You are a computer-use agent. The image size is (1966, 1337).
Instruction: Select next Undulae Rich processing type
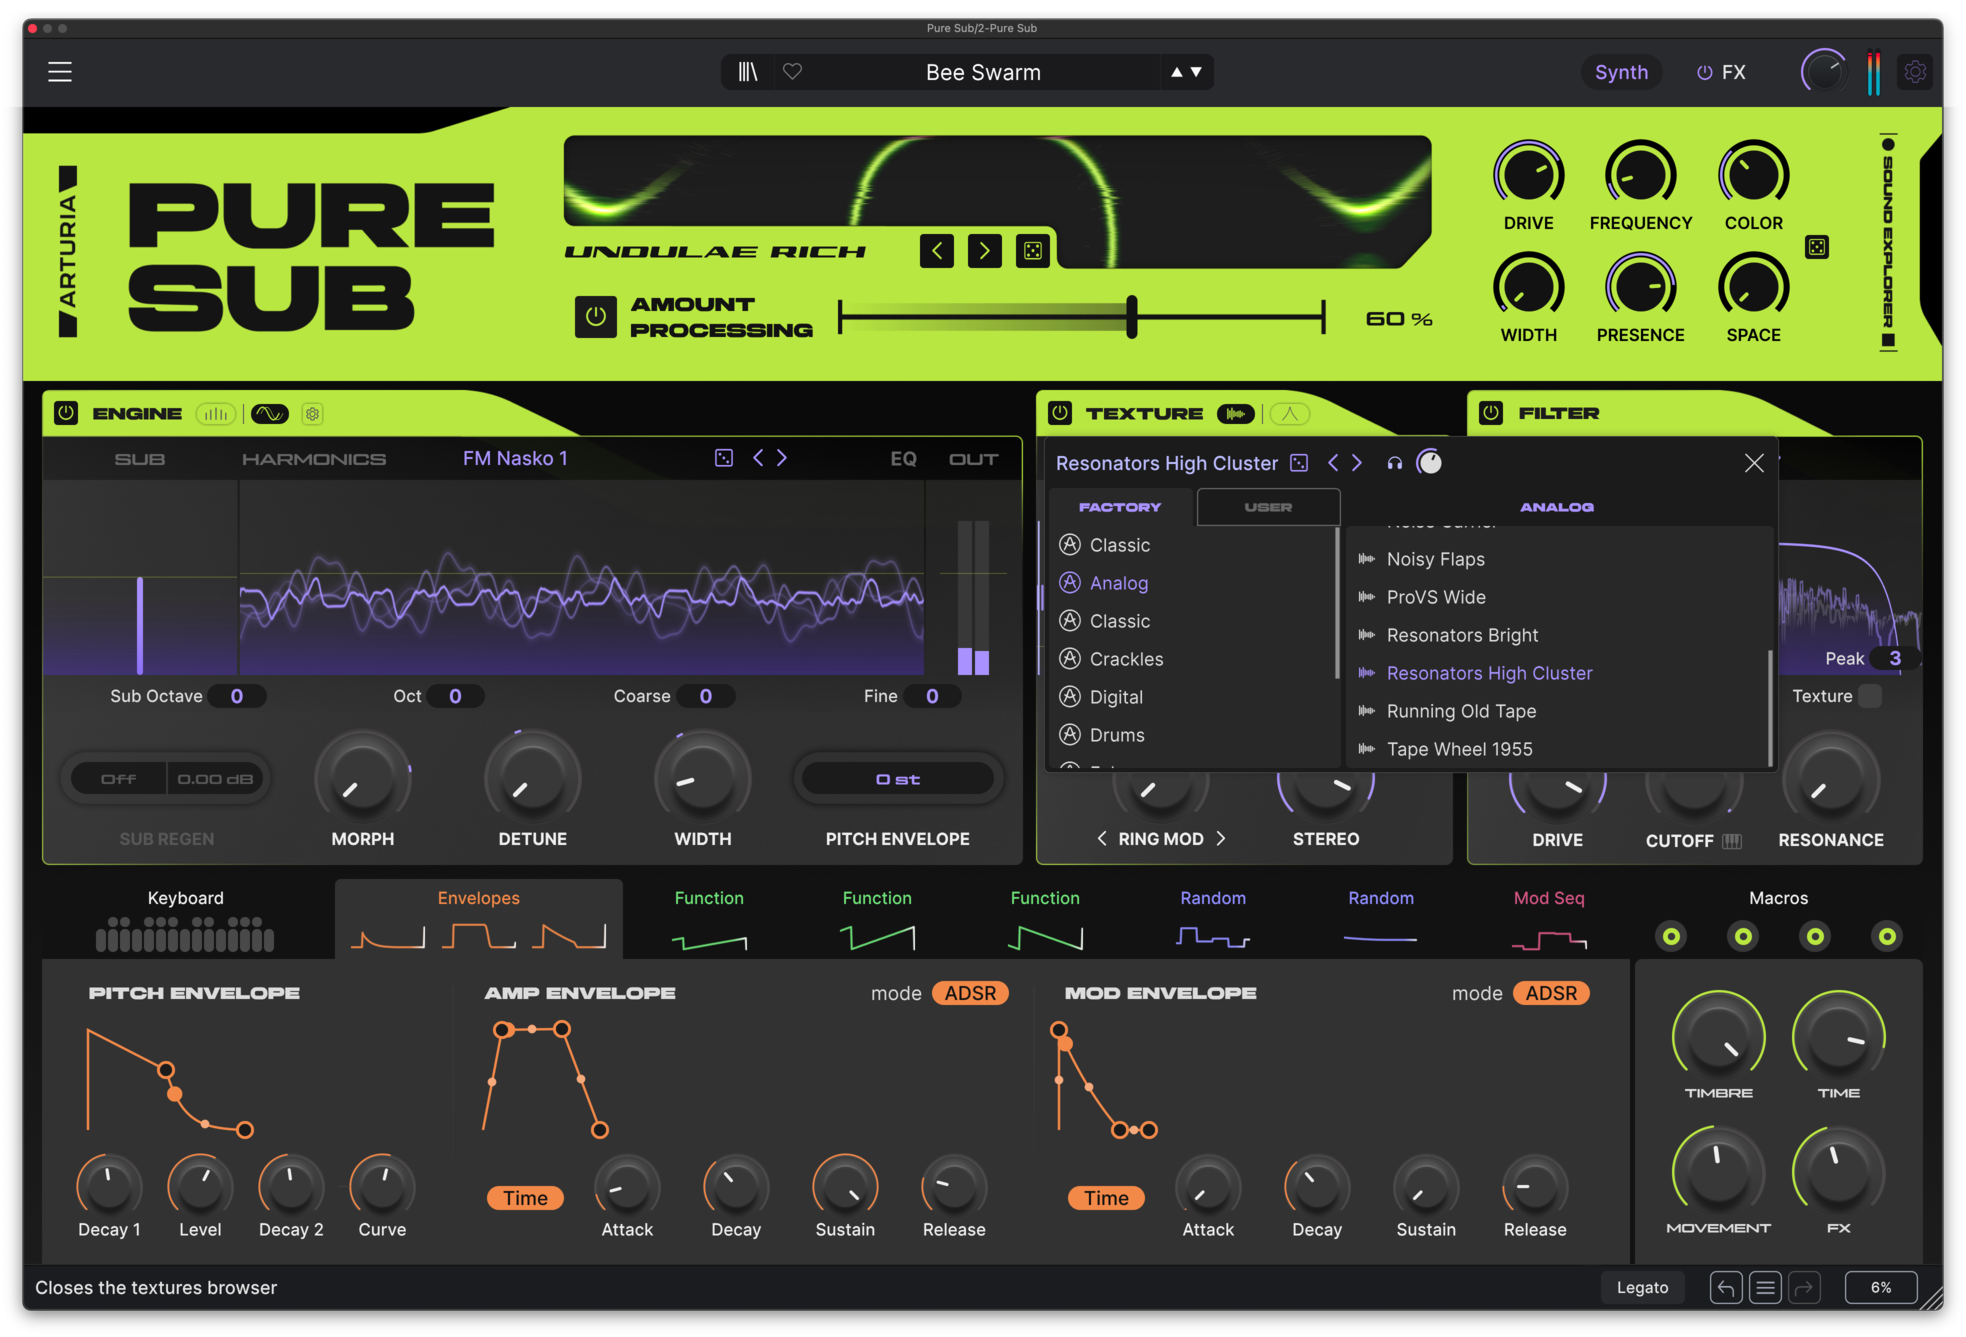[984, 251]
